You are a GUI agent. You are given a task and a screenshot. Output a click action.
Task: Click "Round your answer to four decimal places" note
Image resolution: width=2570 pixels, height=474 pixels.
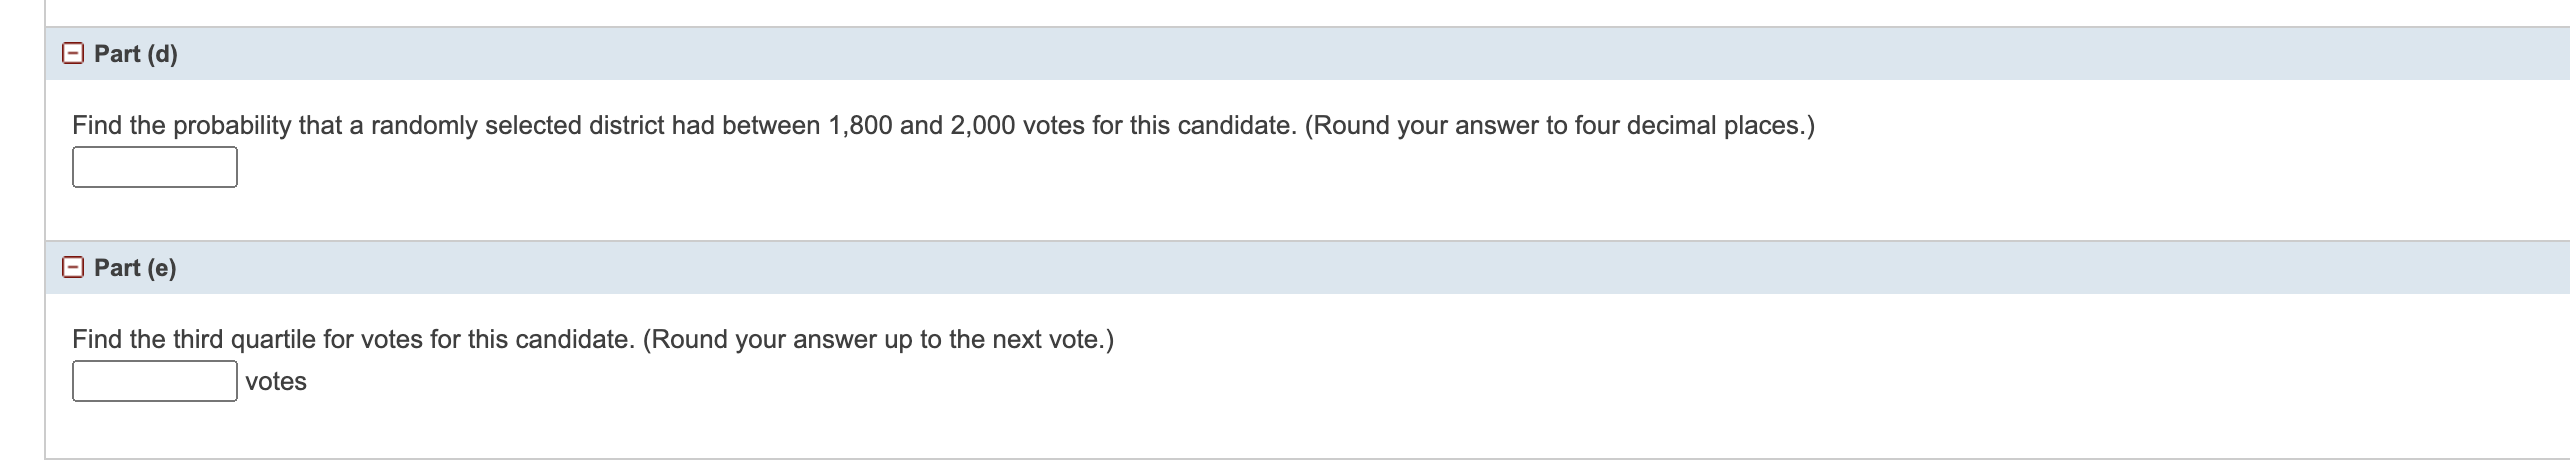point(1559,126)
